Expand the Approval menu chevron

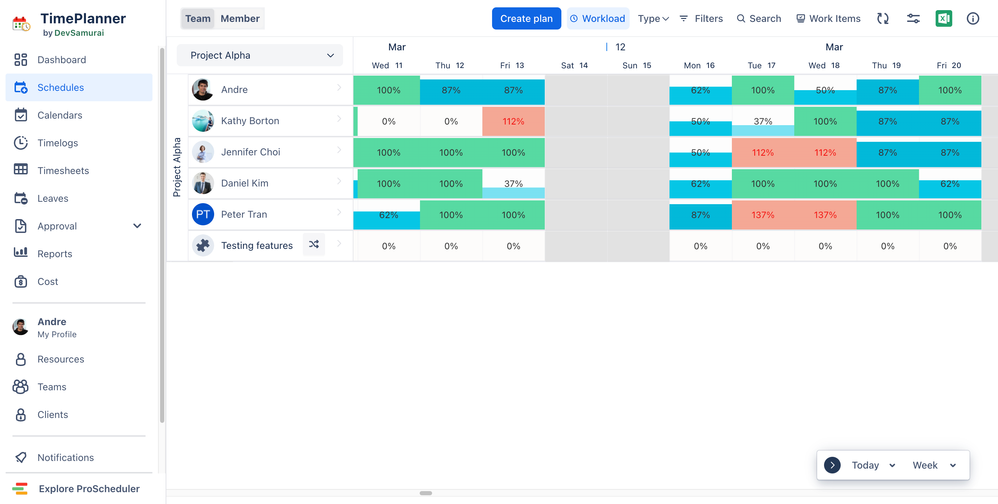point(137,226)
